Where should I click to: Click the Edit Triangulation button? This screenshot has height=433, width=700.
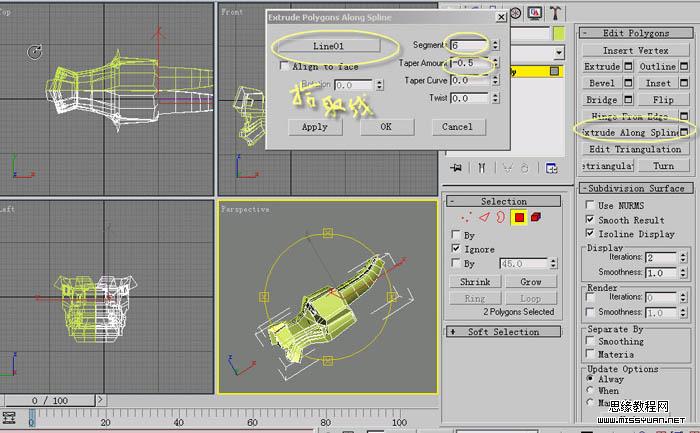pos(636,149)
